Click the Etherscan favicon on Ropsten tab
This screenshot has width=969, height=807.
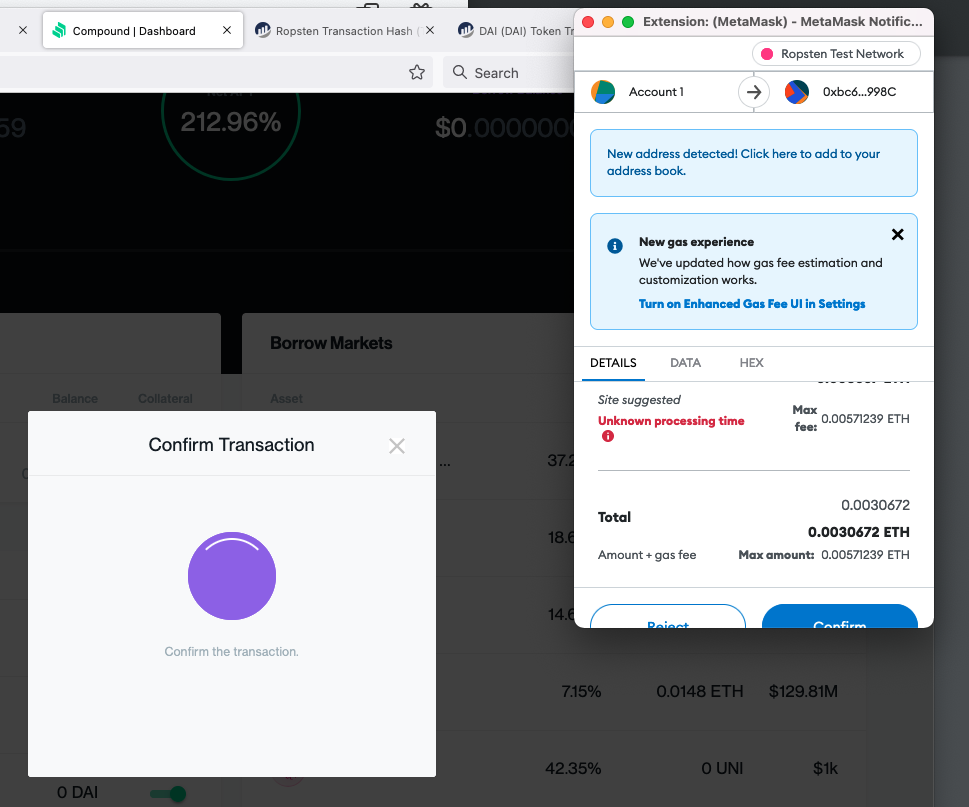tap(263, 30)
